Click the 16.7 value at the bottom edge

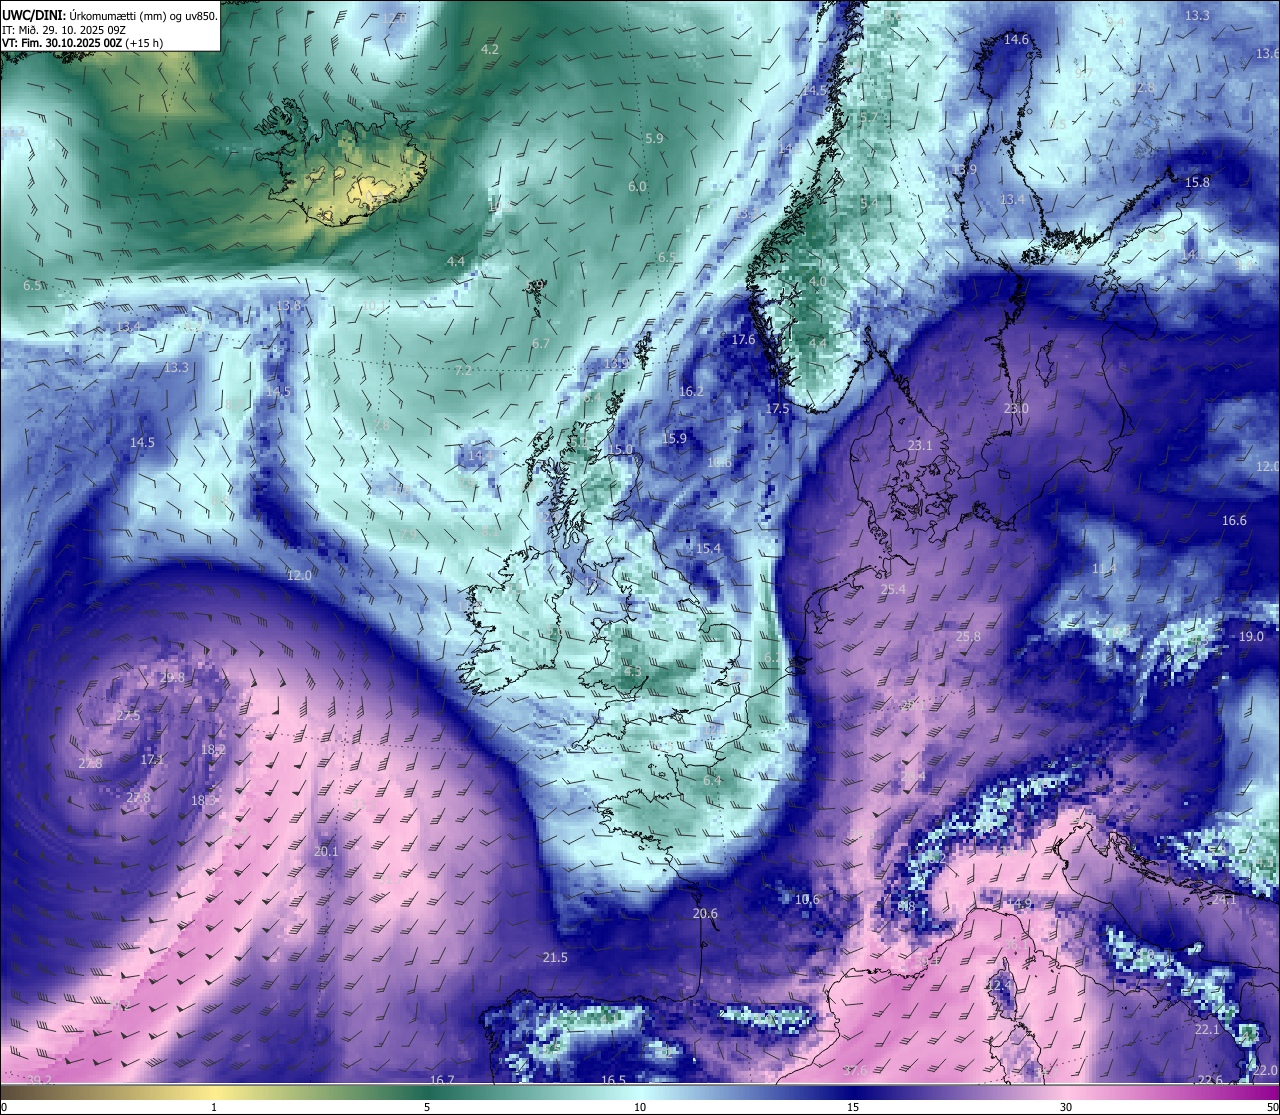(x=442, y=1080)
